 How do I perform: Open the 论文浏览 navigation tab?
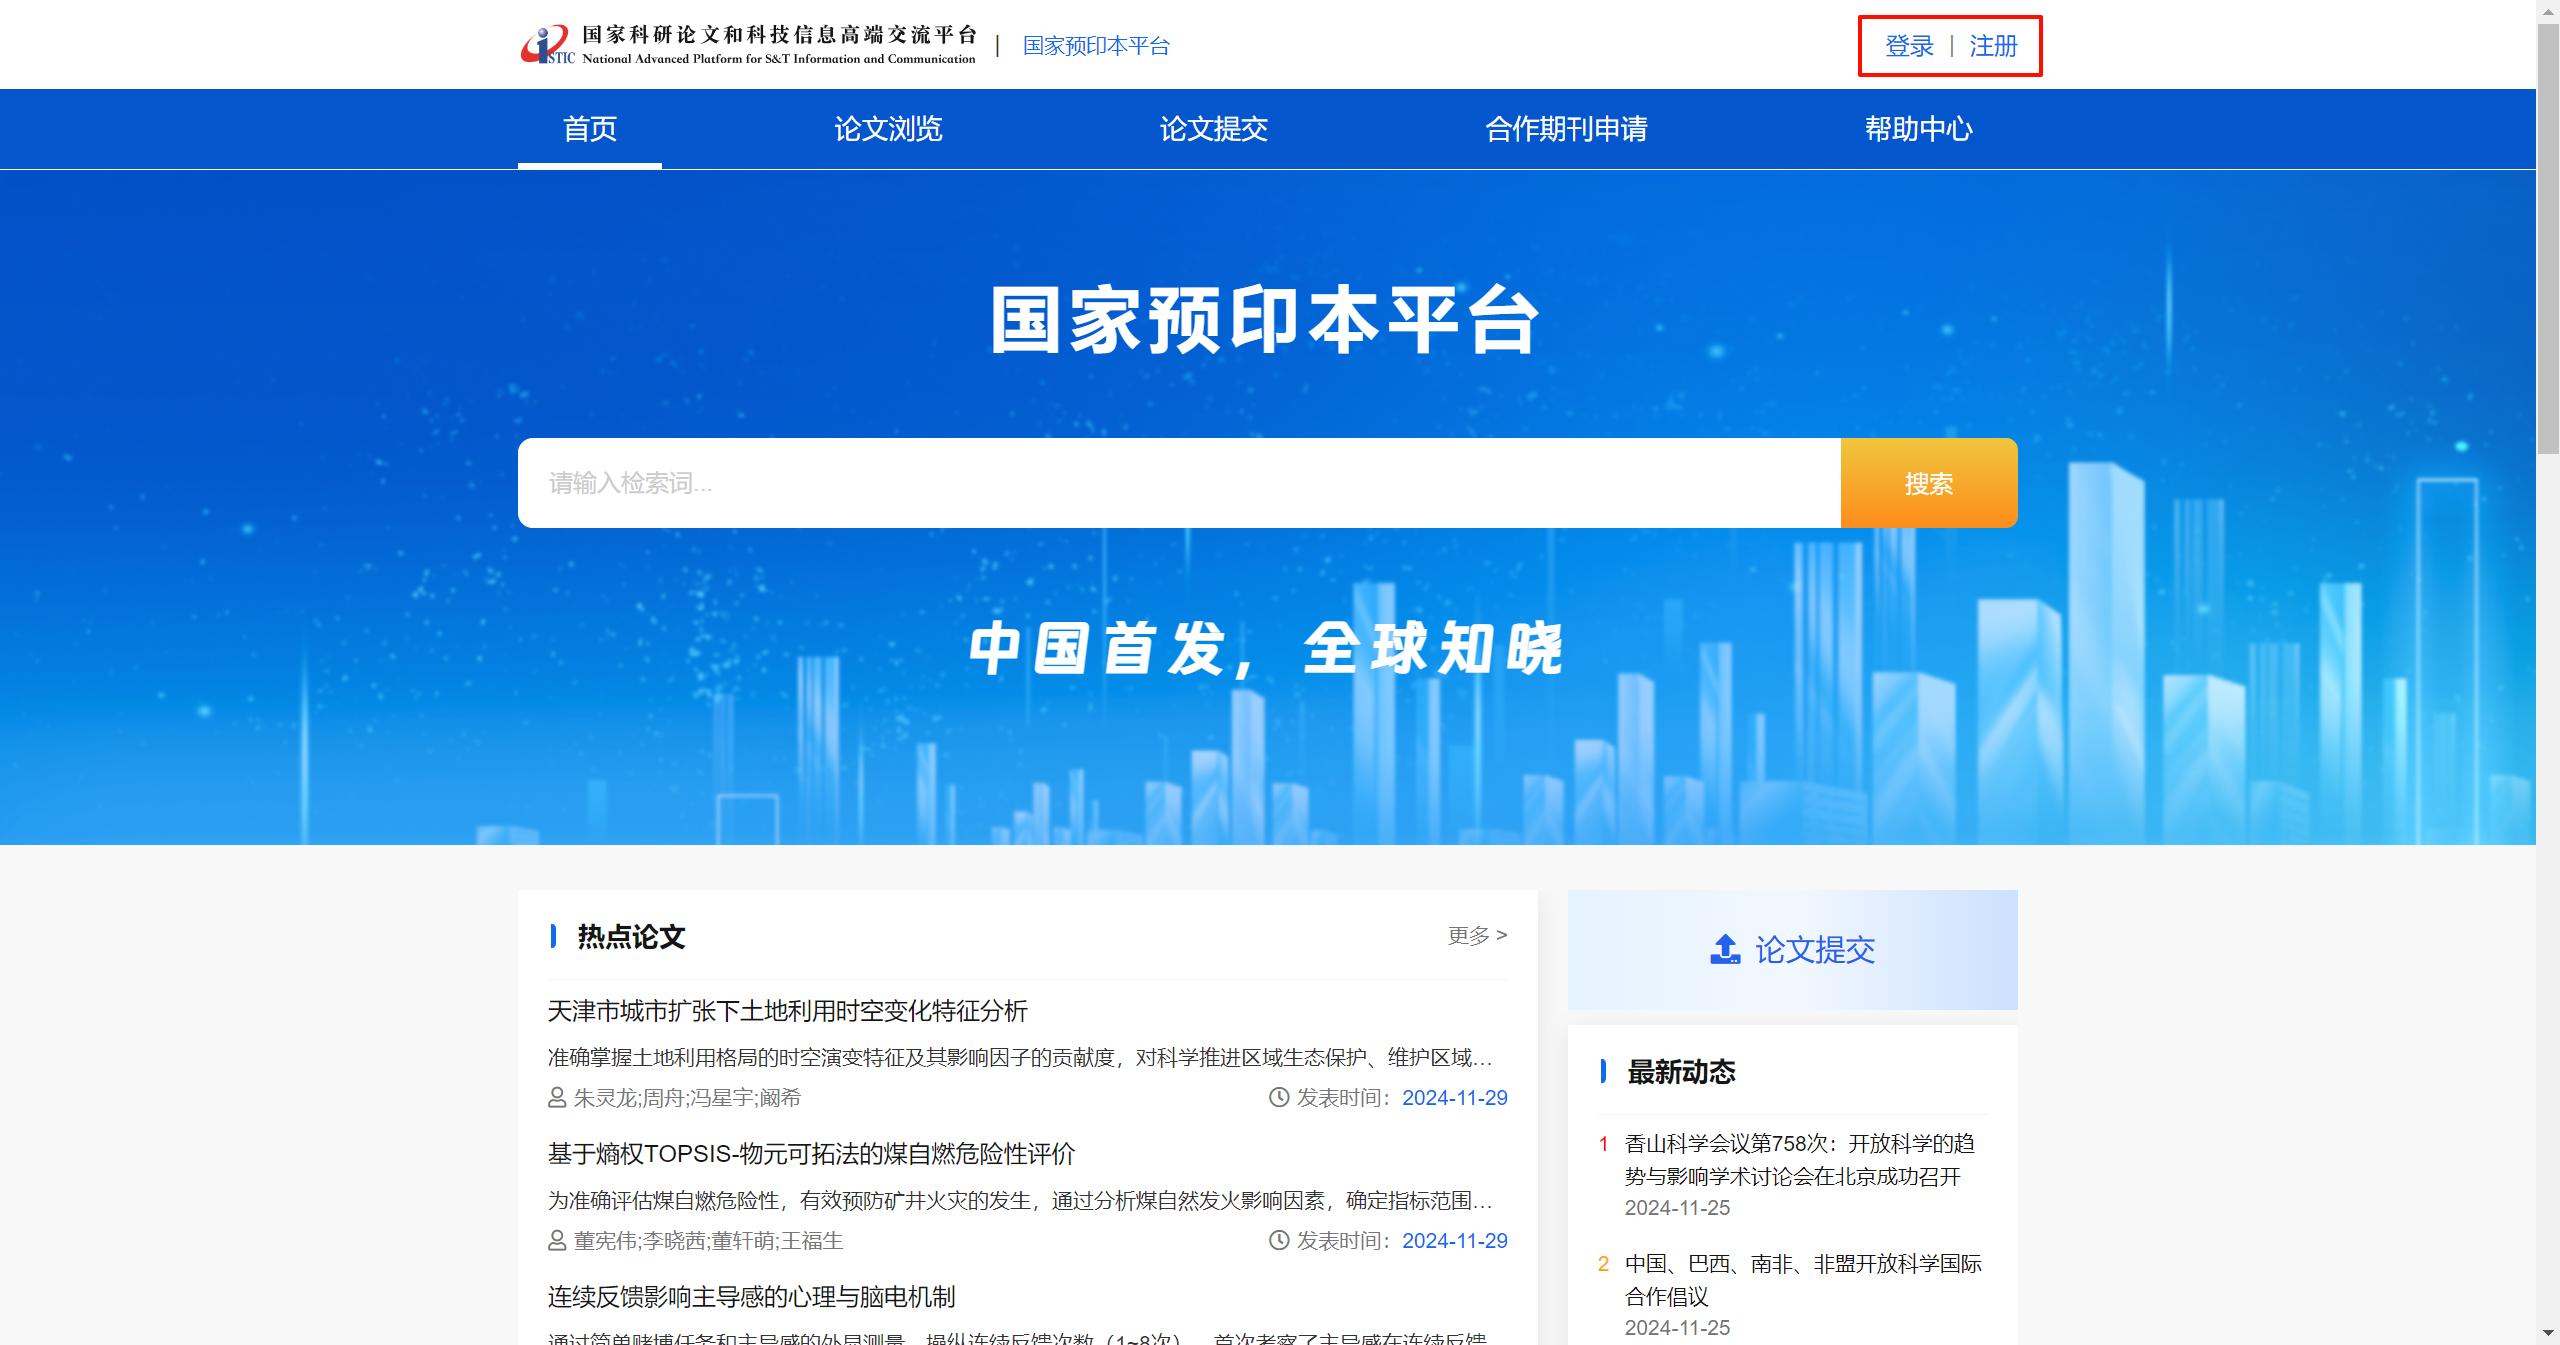(x=888, y=129)
